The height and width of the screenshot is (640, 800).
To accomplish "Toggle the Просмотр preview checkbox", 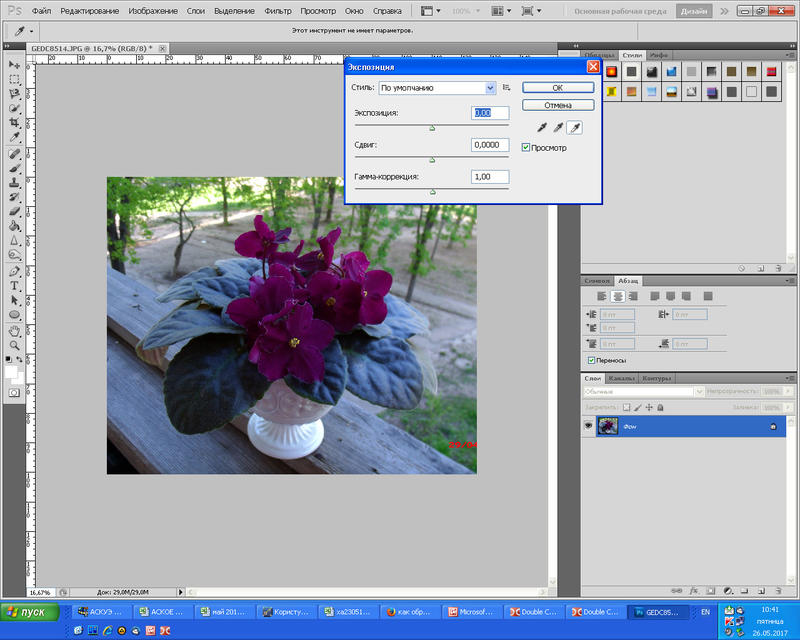I will pyautogui.click(x=526, y=148).
